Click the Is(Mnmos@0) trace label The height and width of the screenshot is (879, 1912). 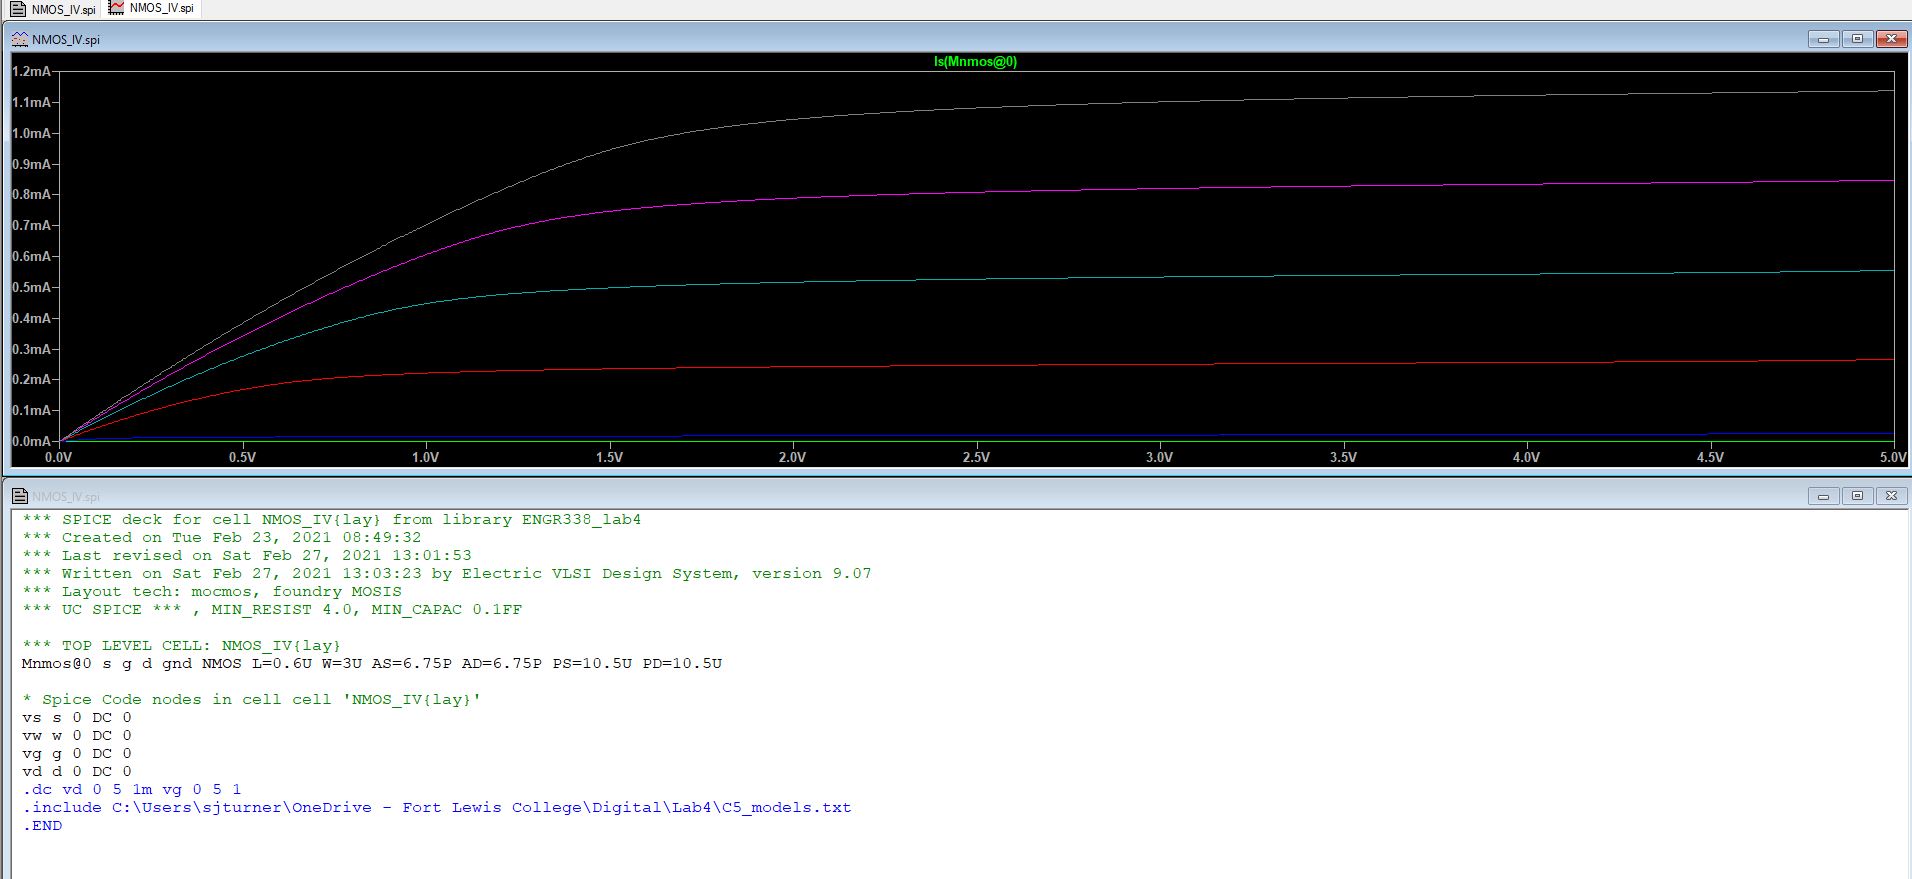click(975, 62)
